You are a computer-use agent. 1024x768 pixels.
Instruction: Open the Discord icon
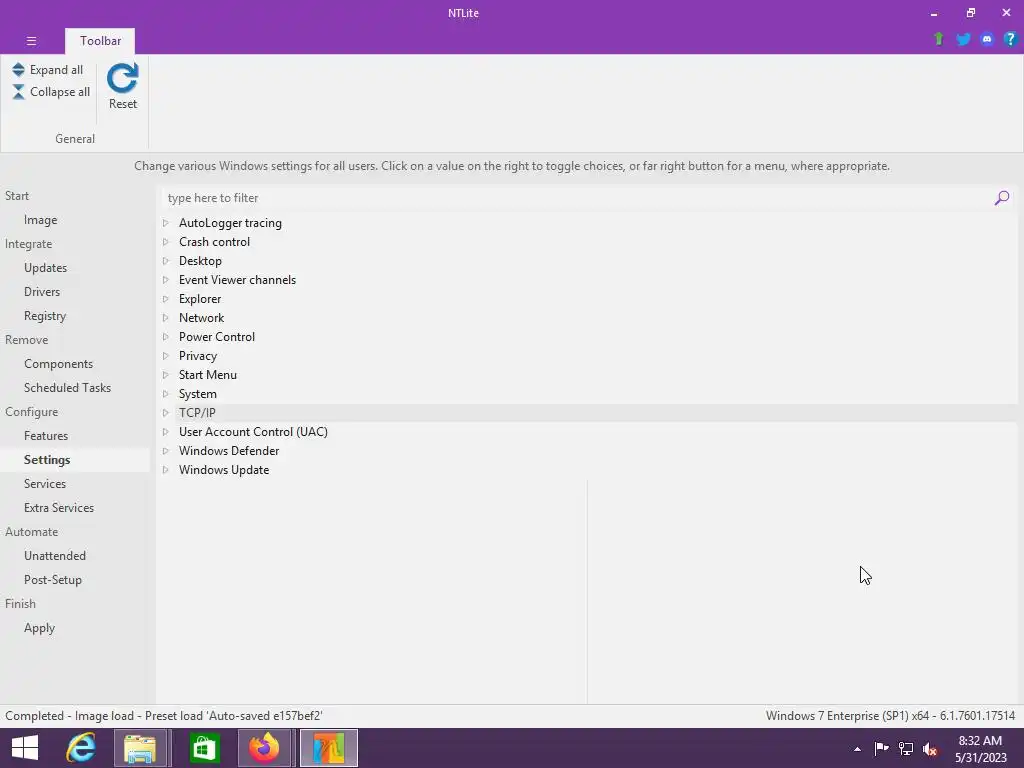(x=987, y=39)
